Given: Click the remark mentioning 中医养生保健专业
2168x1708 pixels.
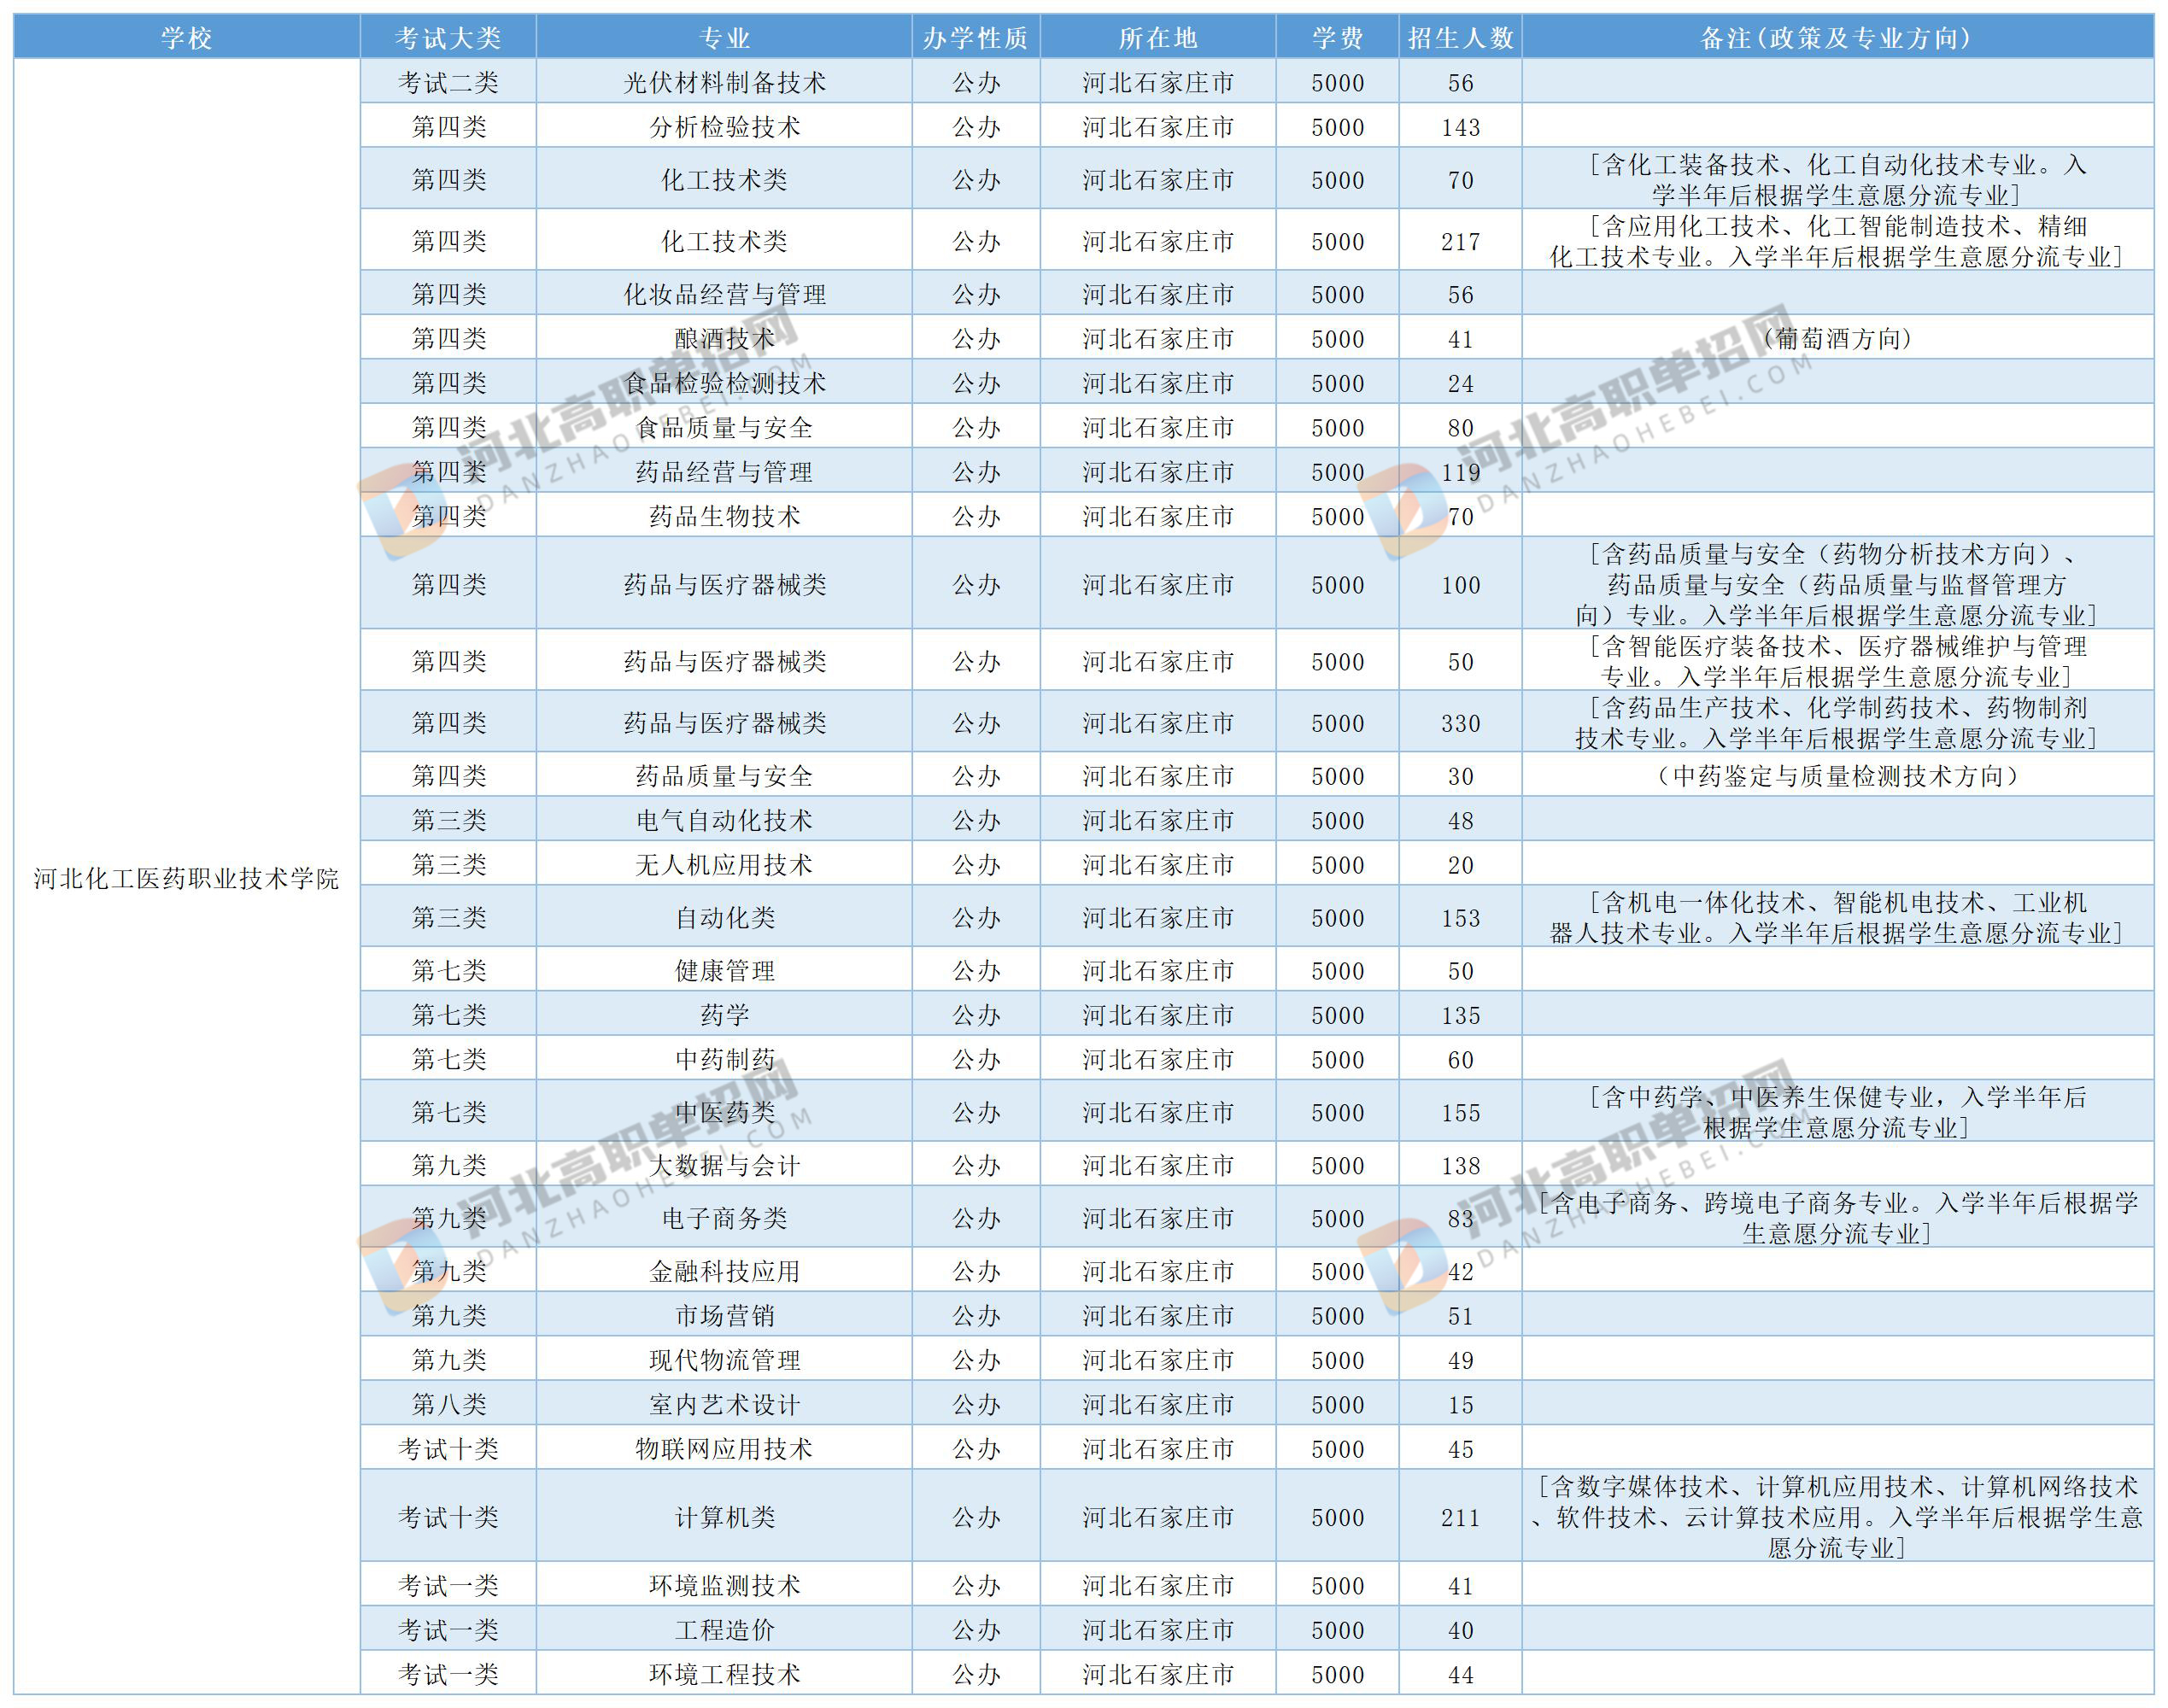Looking at the screenshot, I should 1838,1112.
